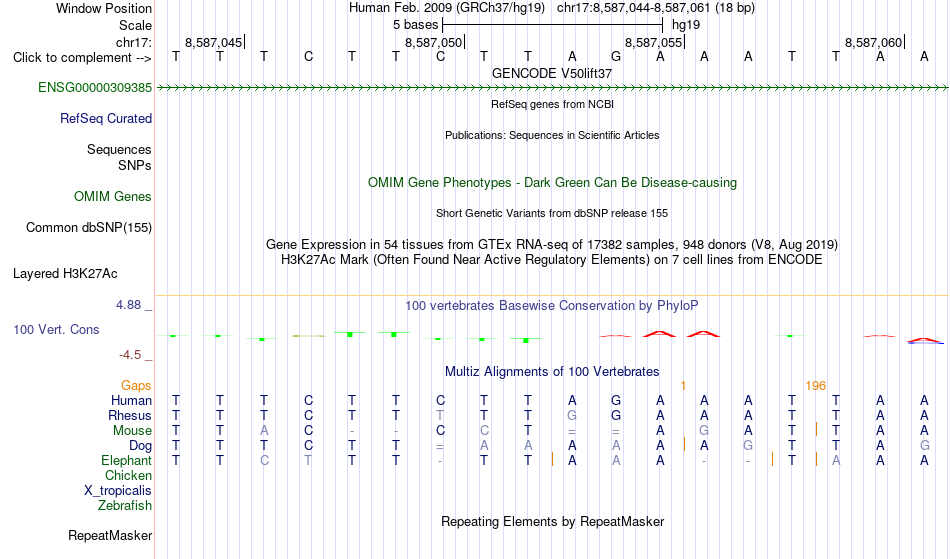The image size is (950, 559).
Task: Click the ENSG00000309385 gene arrow track
Action: click(552, 88)
